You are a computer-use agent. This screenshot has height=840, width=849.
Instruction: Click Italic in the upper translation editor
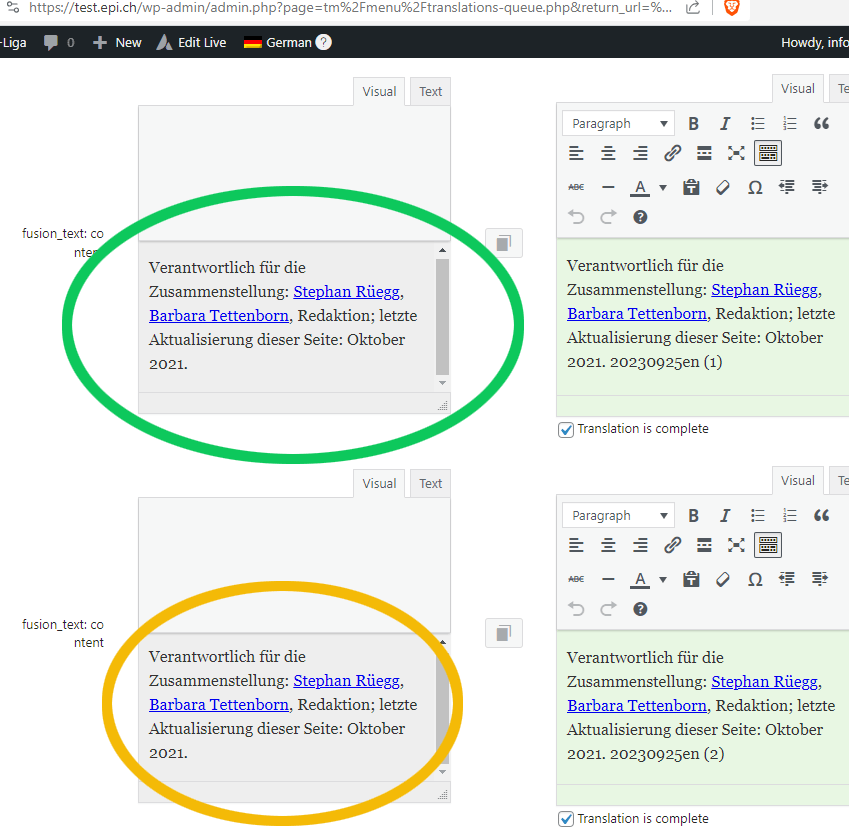pos(725,123)
